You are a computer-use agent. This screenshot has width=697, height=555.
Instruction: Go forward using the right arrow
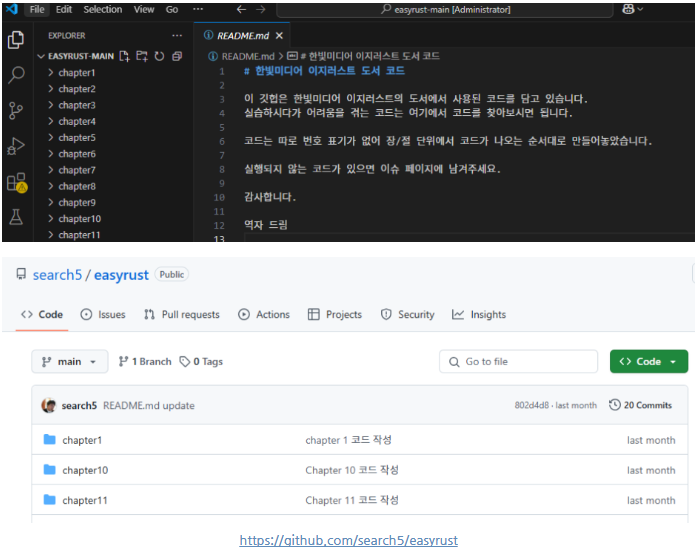(x=261, y=9)
